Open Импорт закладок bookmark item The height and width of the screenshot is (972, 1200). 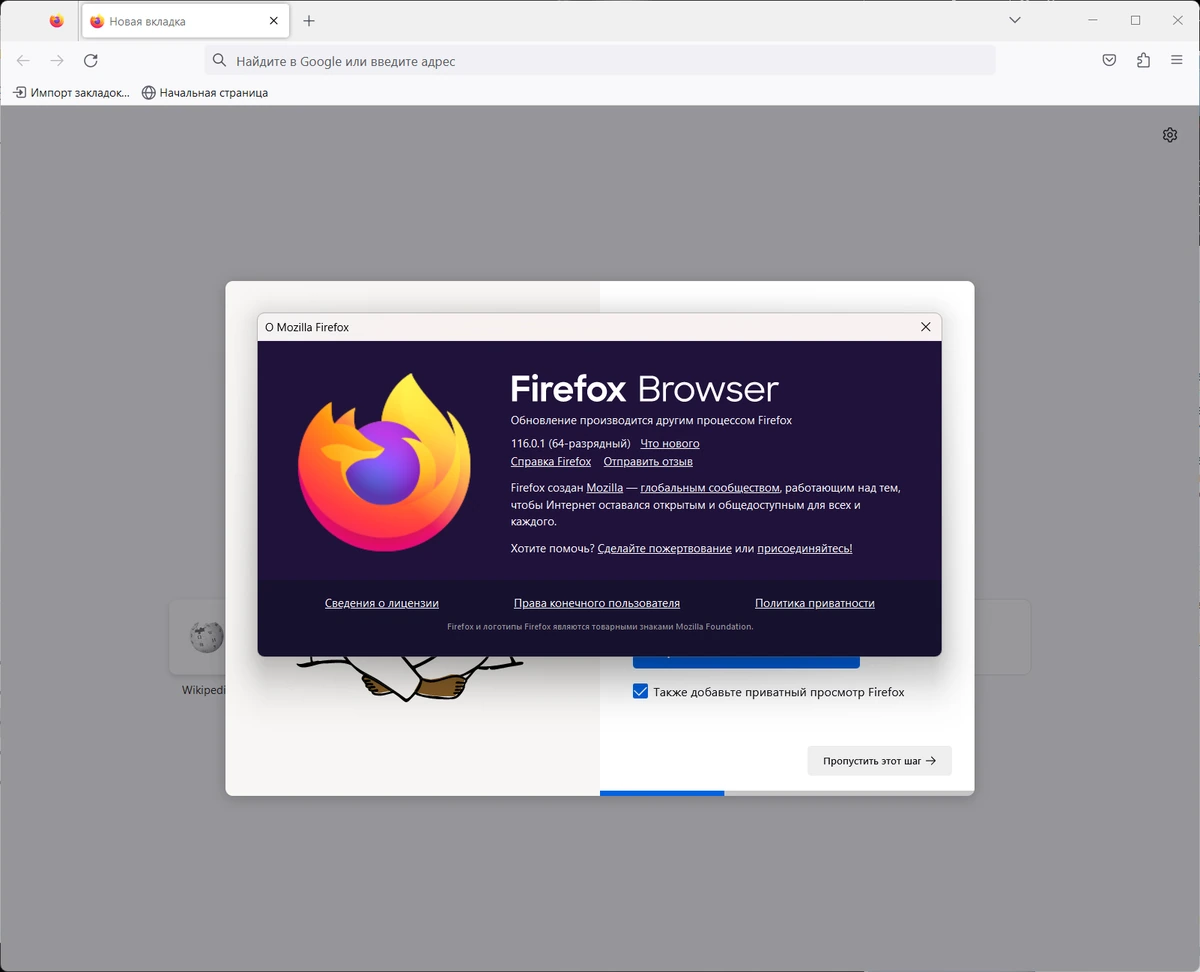(71, 93)
